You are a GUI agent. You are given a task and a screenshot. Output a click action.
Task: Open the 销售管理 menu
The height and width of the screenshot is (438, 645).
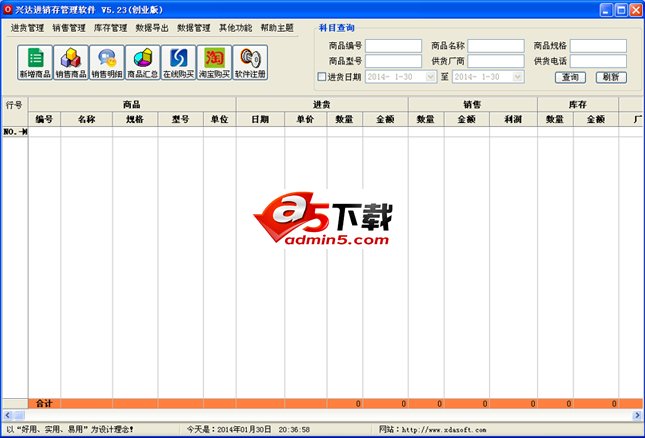pyautogui.click(x=69, y=28)
